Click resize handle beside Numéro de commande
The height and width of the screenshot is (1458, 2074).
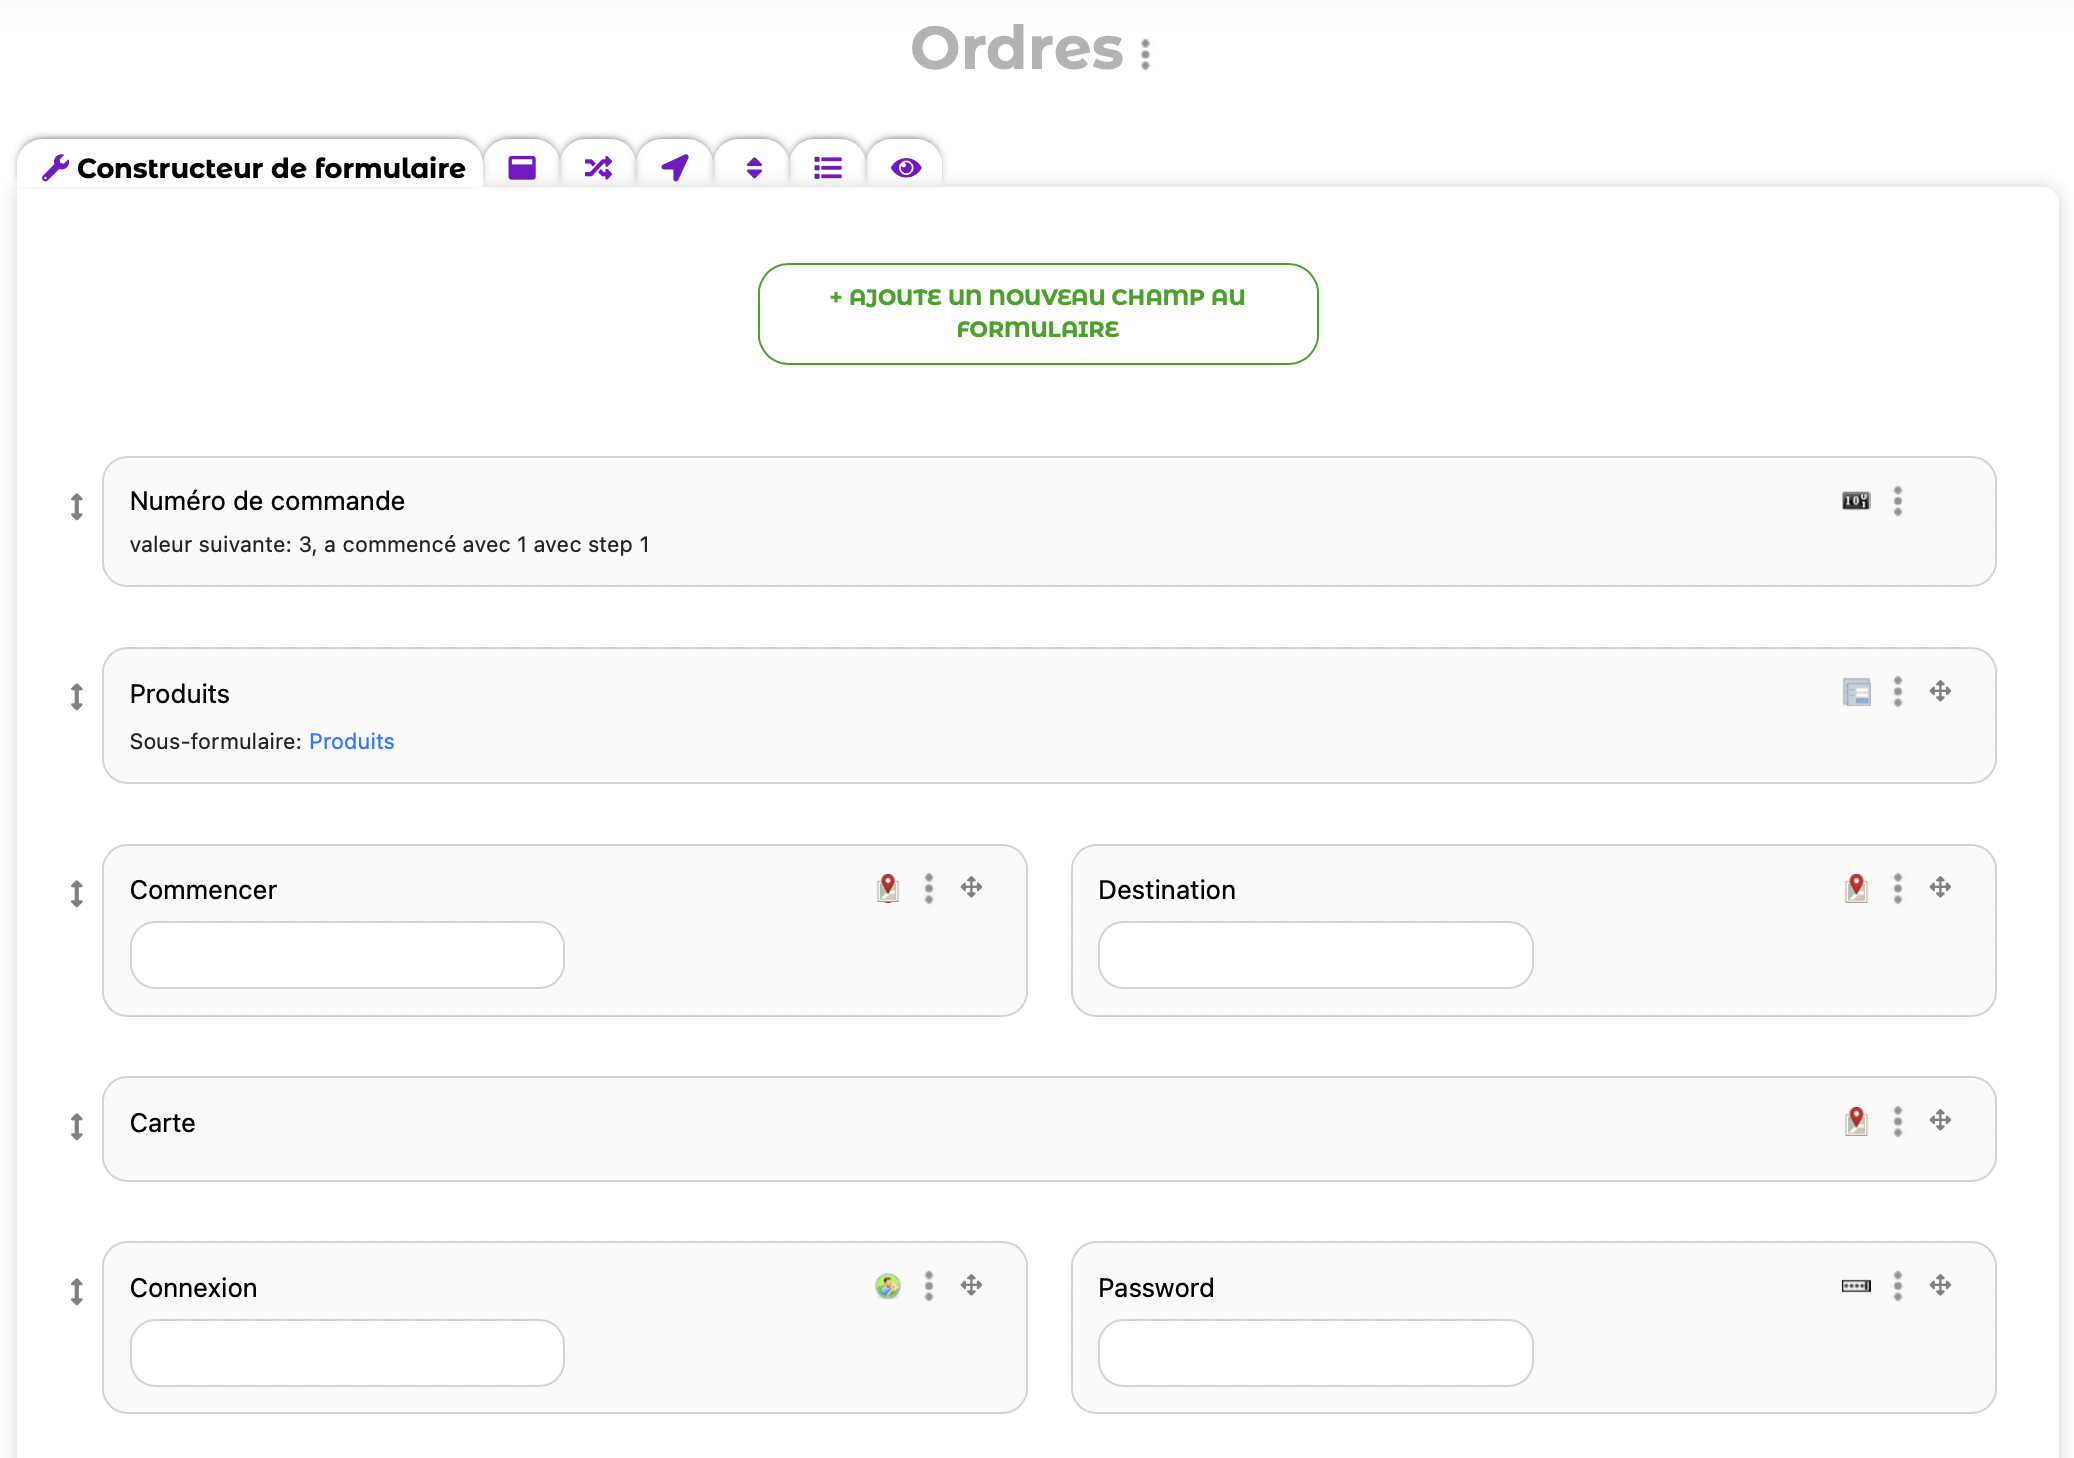coord(77,506)
